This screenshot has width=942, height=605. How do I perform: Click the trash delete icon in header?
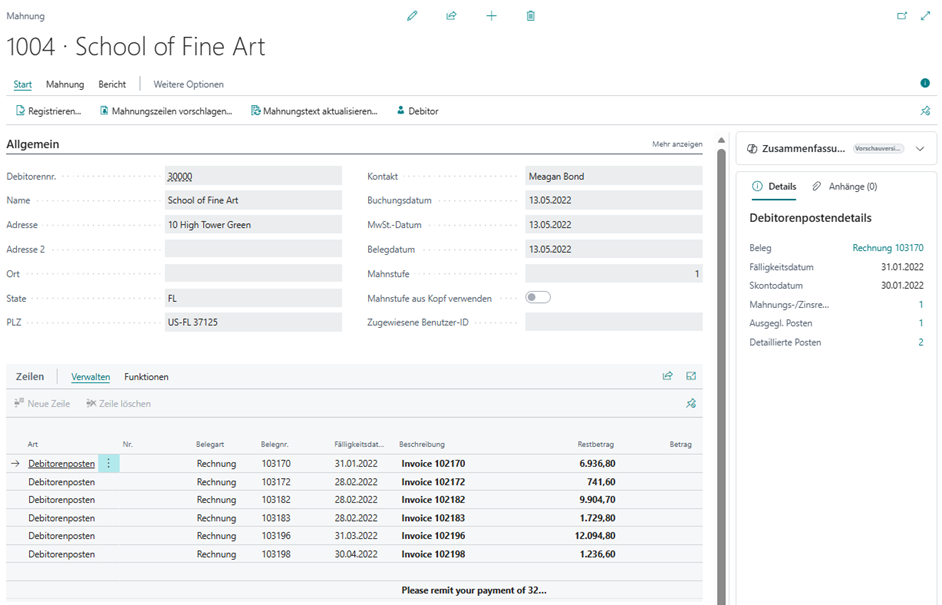[531, 16]
